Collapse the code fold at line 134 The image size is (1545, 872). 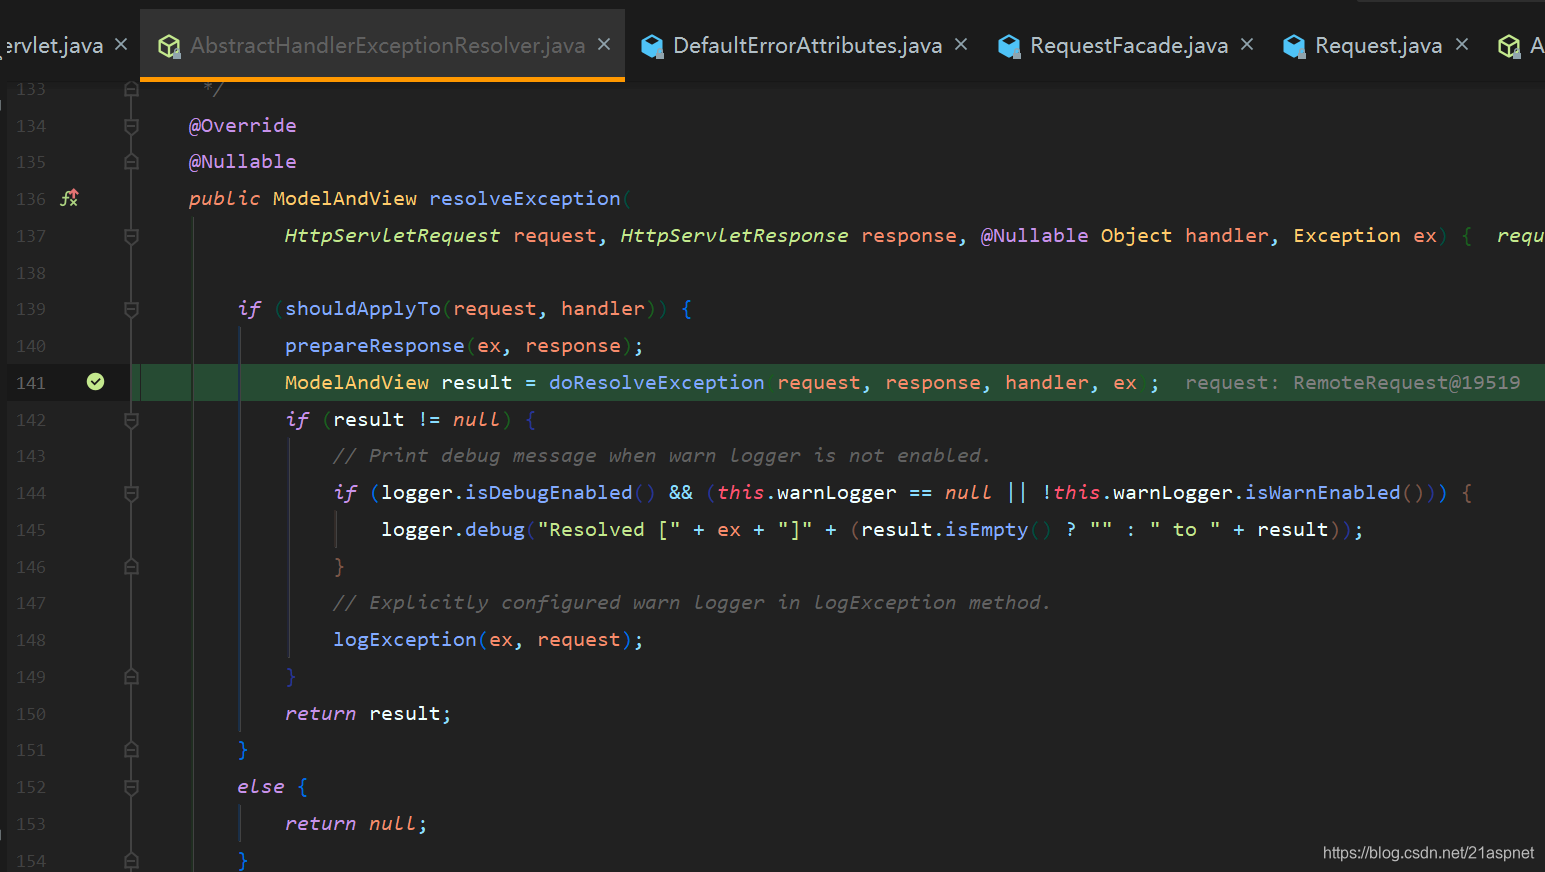click(x=131, y=126)
